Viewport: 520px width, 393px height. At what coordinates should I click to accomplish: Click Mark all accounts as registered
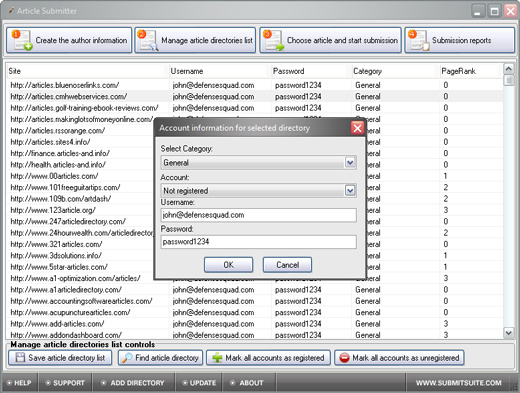point(268,358)
